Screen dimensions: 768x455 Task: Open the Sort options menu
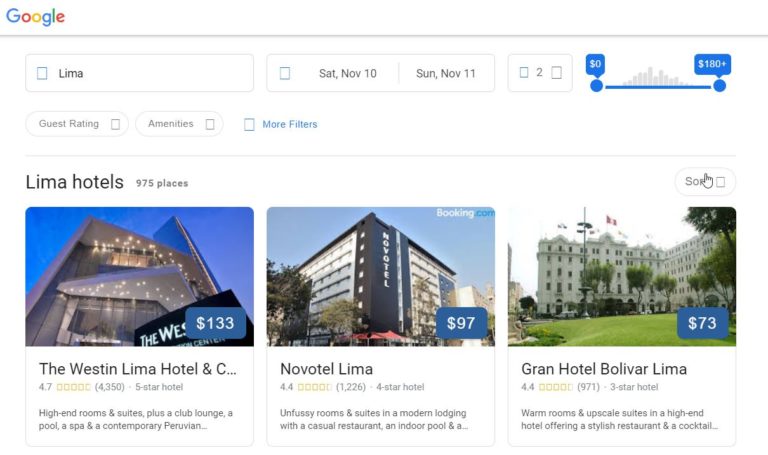point(705,181)
